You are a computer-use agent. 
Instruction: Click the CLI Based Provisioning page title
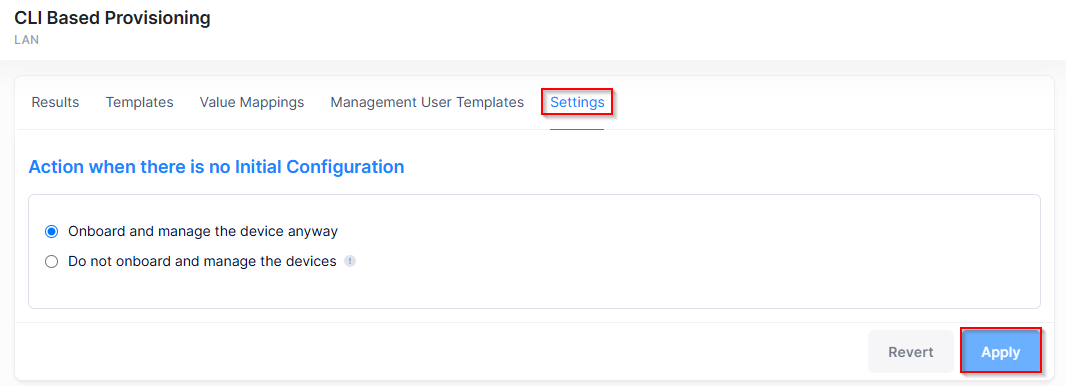click(112, 18)
